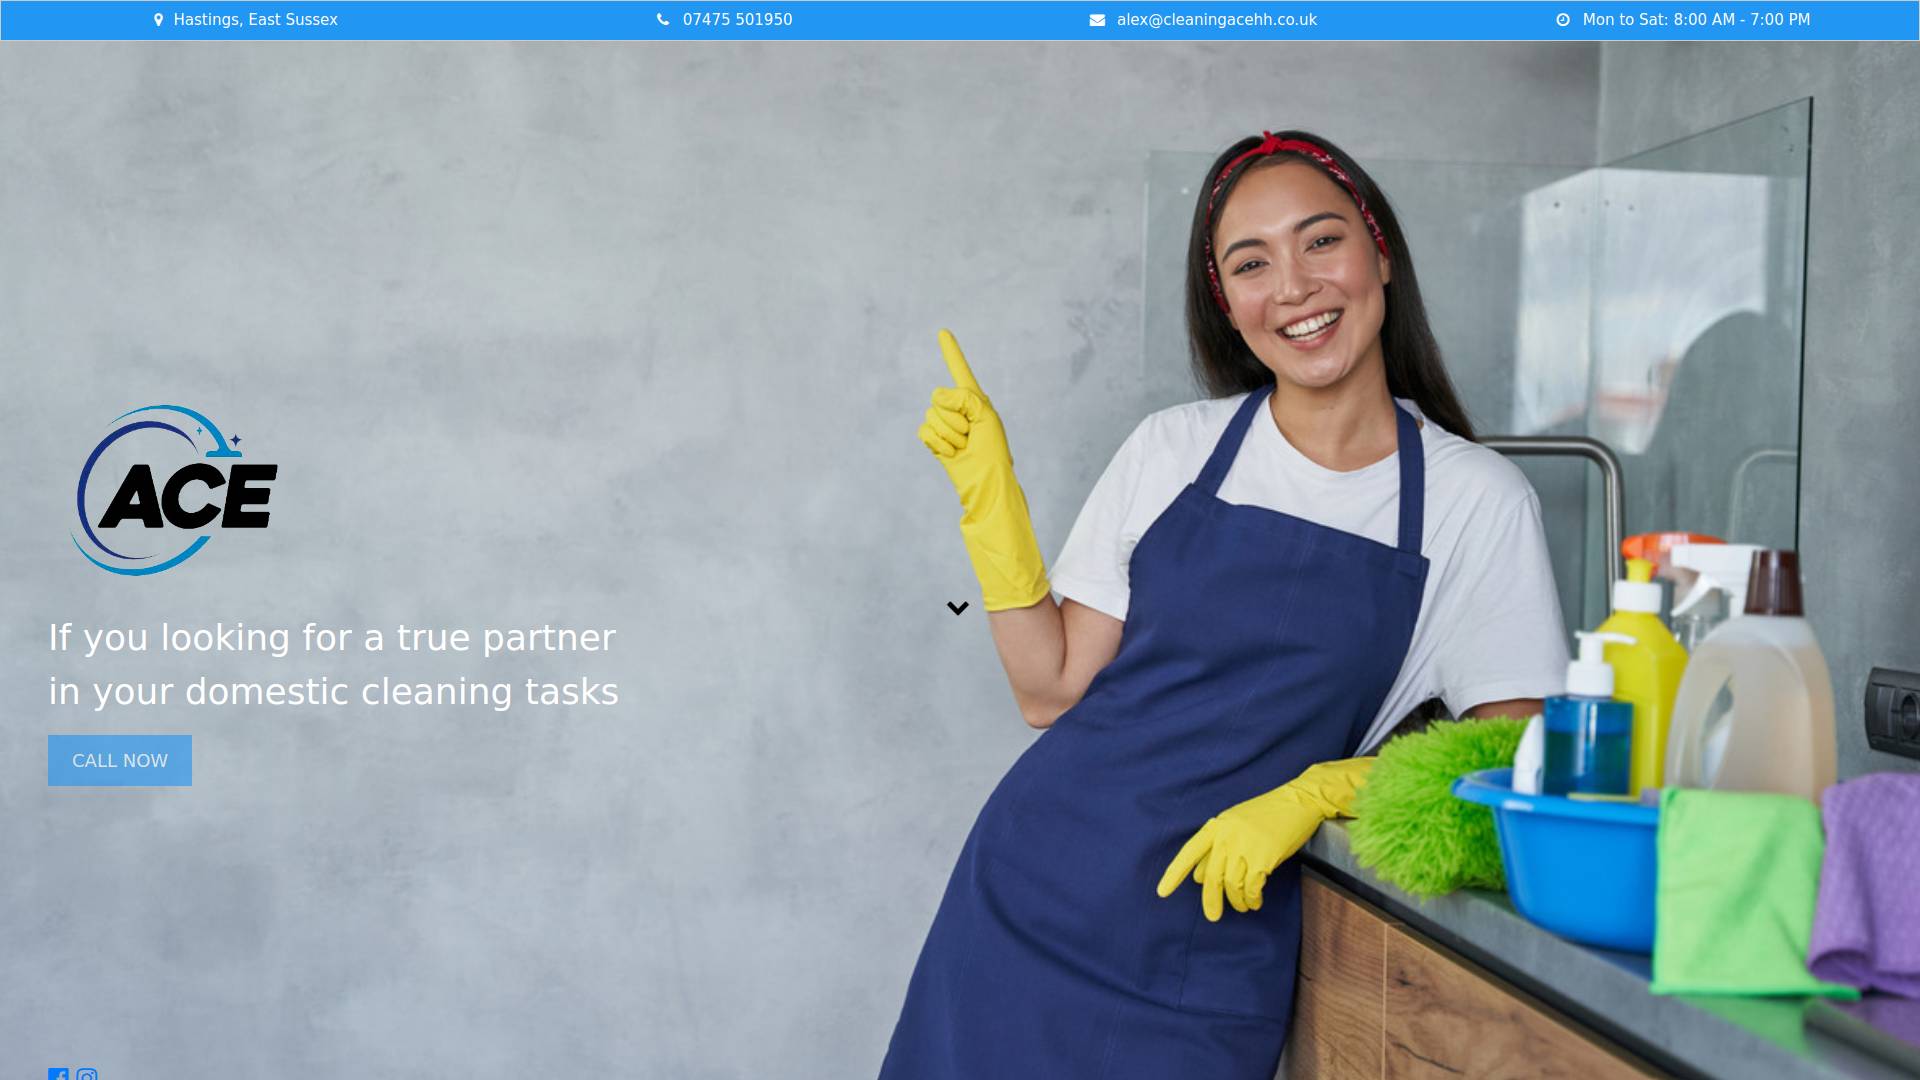This screenshot has width=1920, height=1080.
Task: Click the 'true partner' headline line
Action: click(x=332, y=638)
